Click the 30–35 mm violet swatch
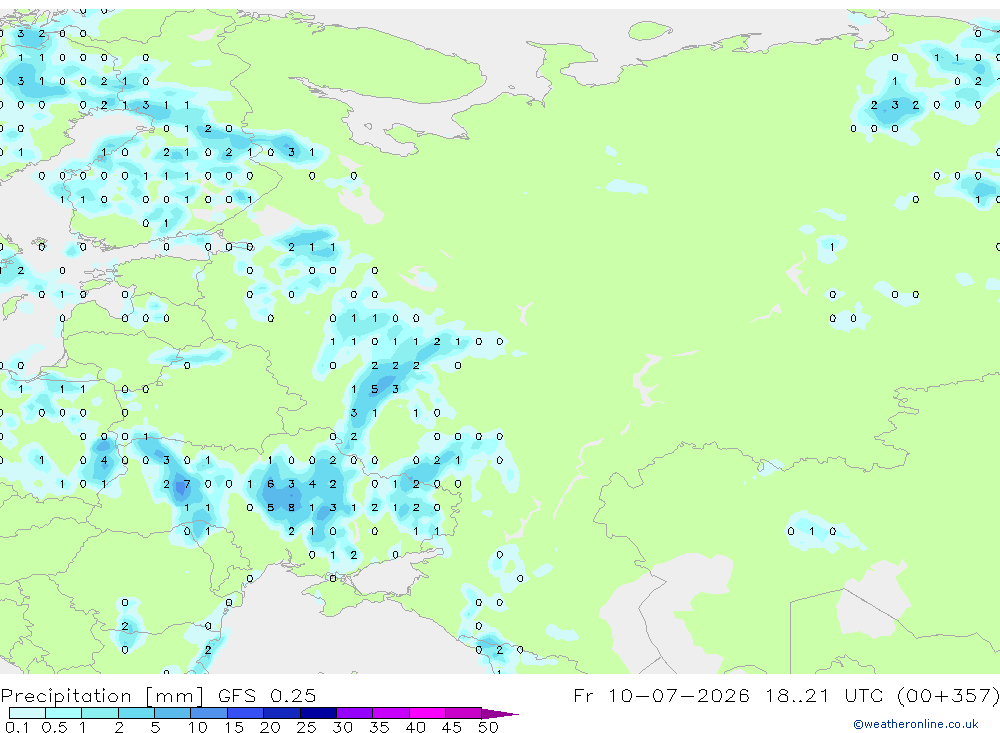 coord(355,713)
